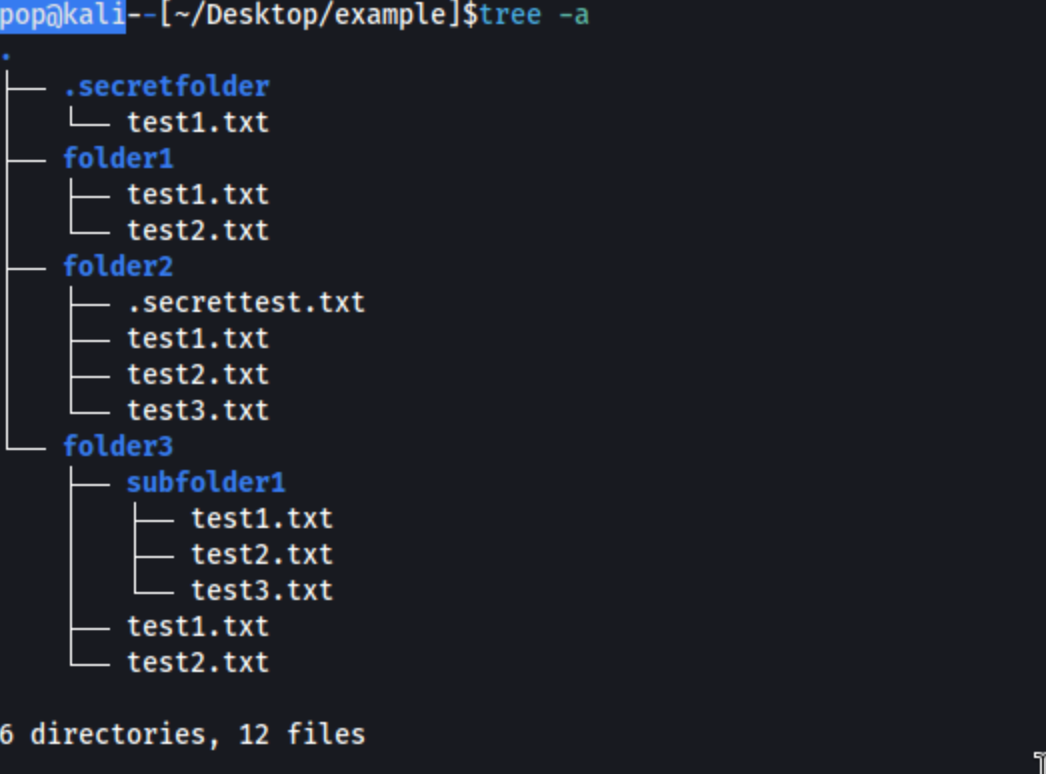Click the typed tree command
The image size is (1046, 774).
[510, 15]
